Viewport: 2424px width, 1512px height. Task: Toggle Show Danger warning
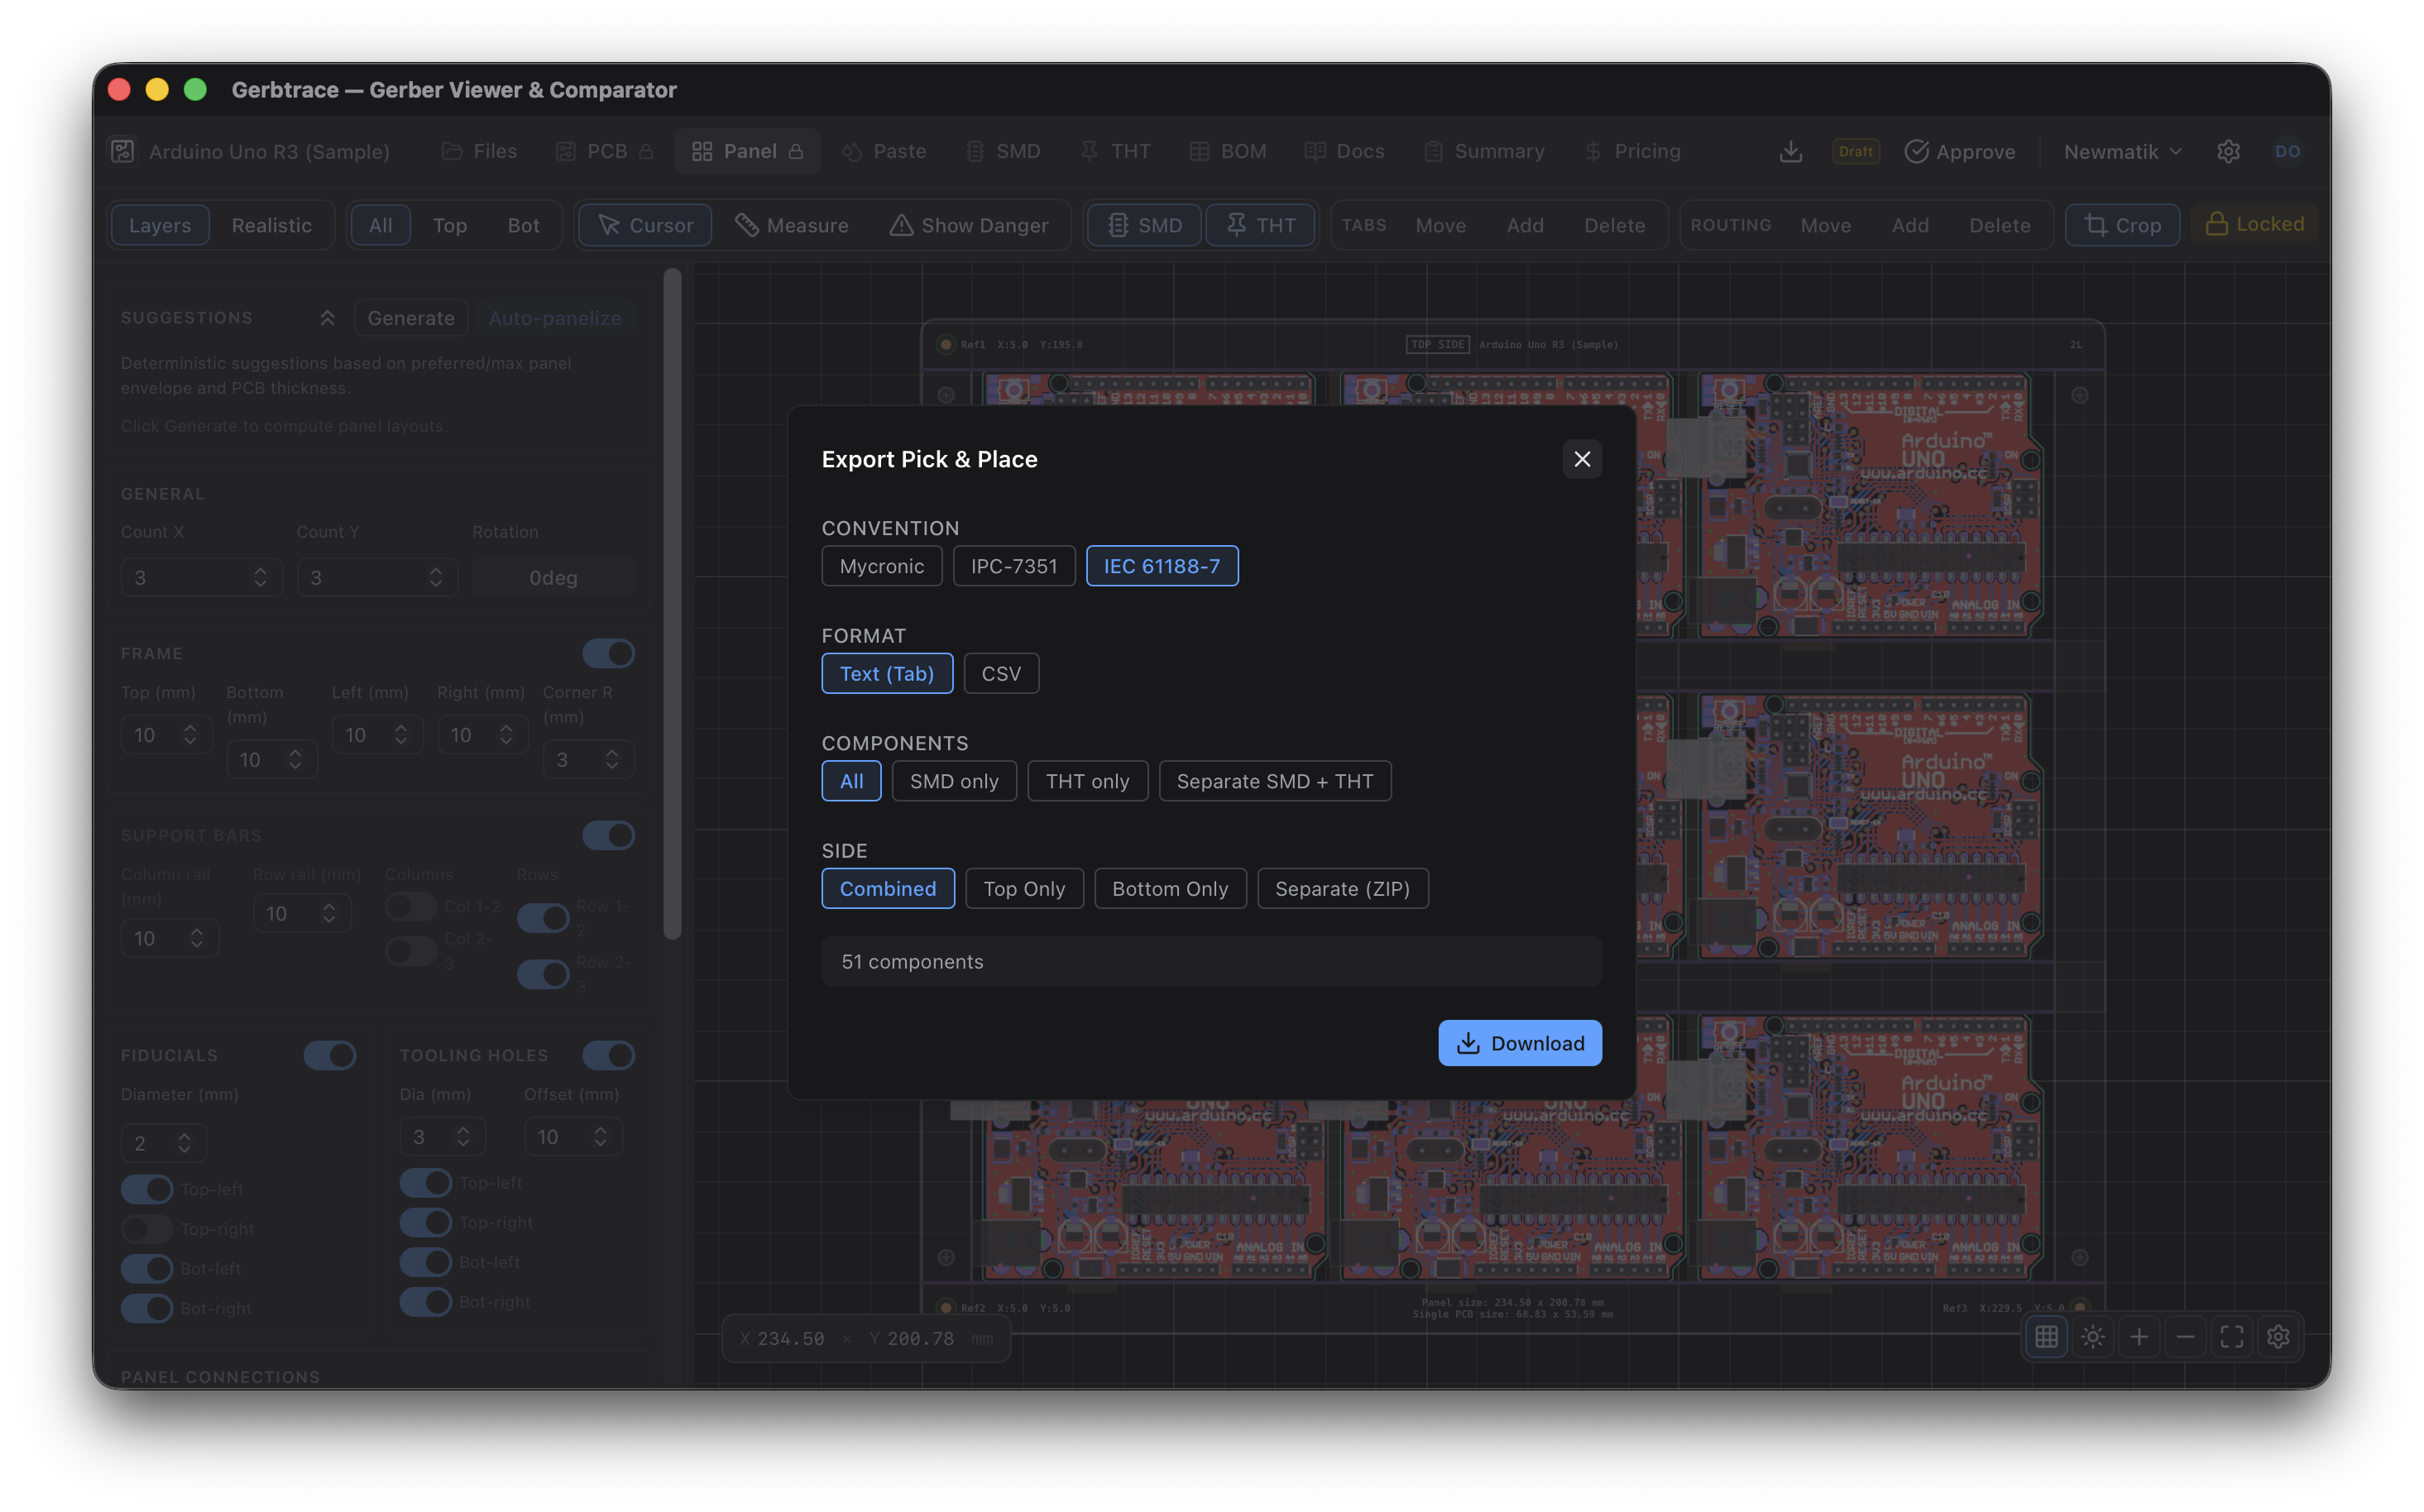point(969,225)
